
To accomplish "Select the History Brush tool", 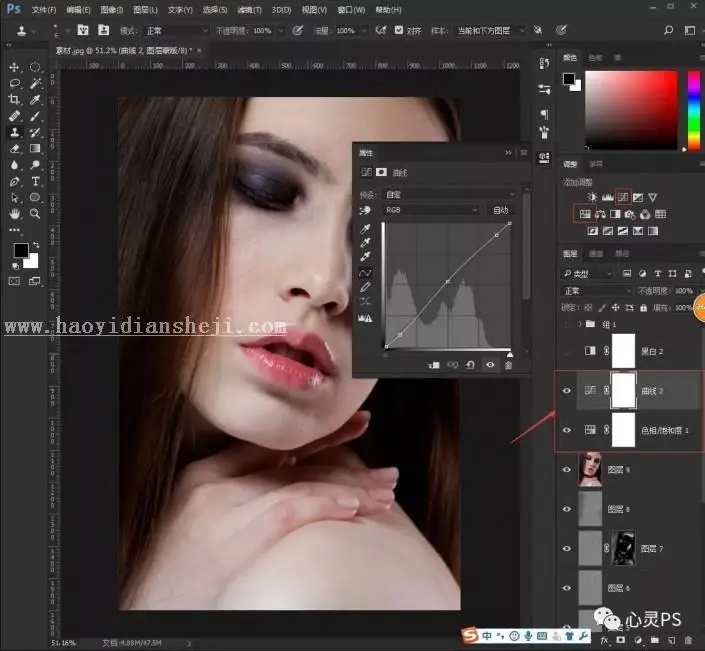I will coord(35,132).
